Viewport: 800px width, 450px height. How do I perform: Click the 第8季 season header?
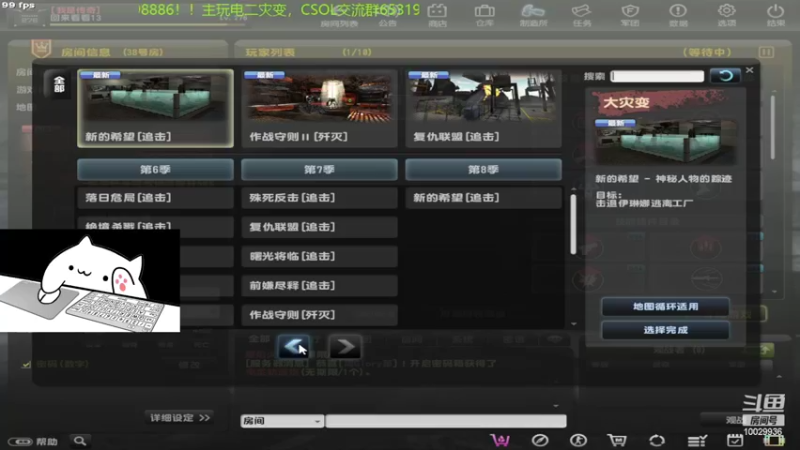coord(483,169)
